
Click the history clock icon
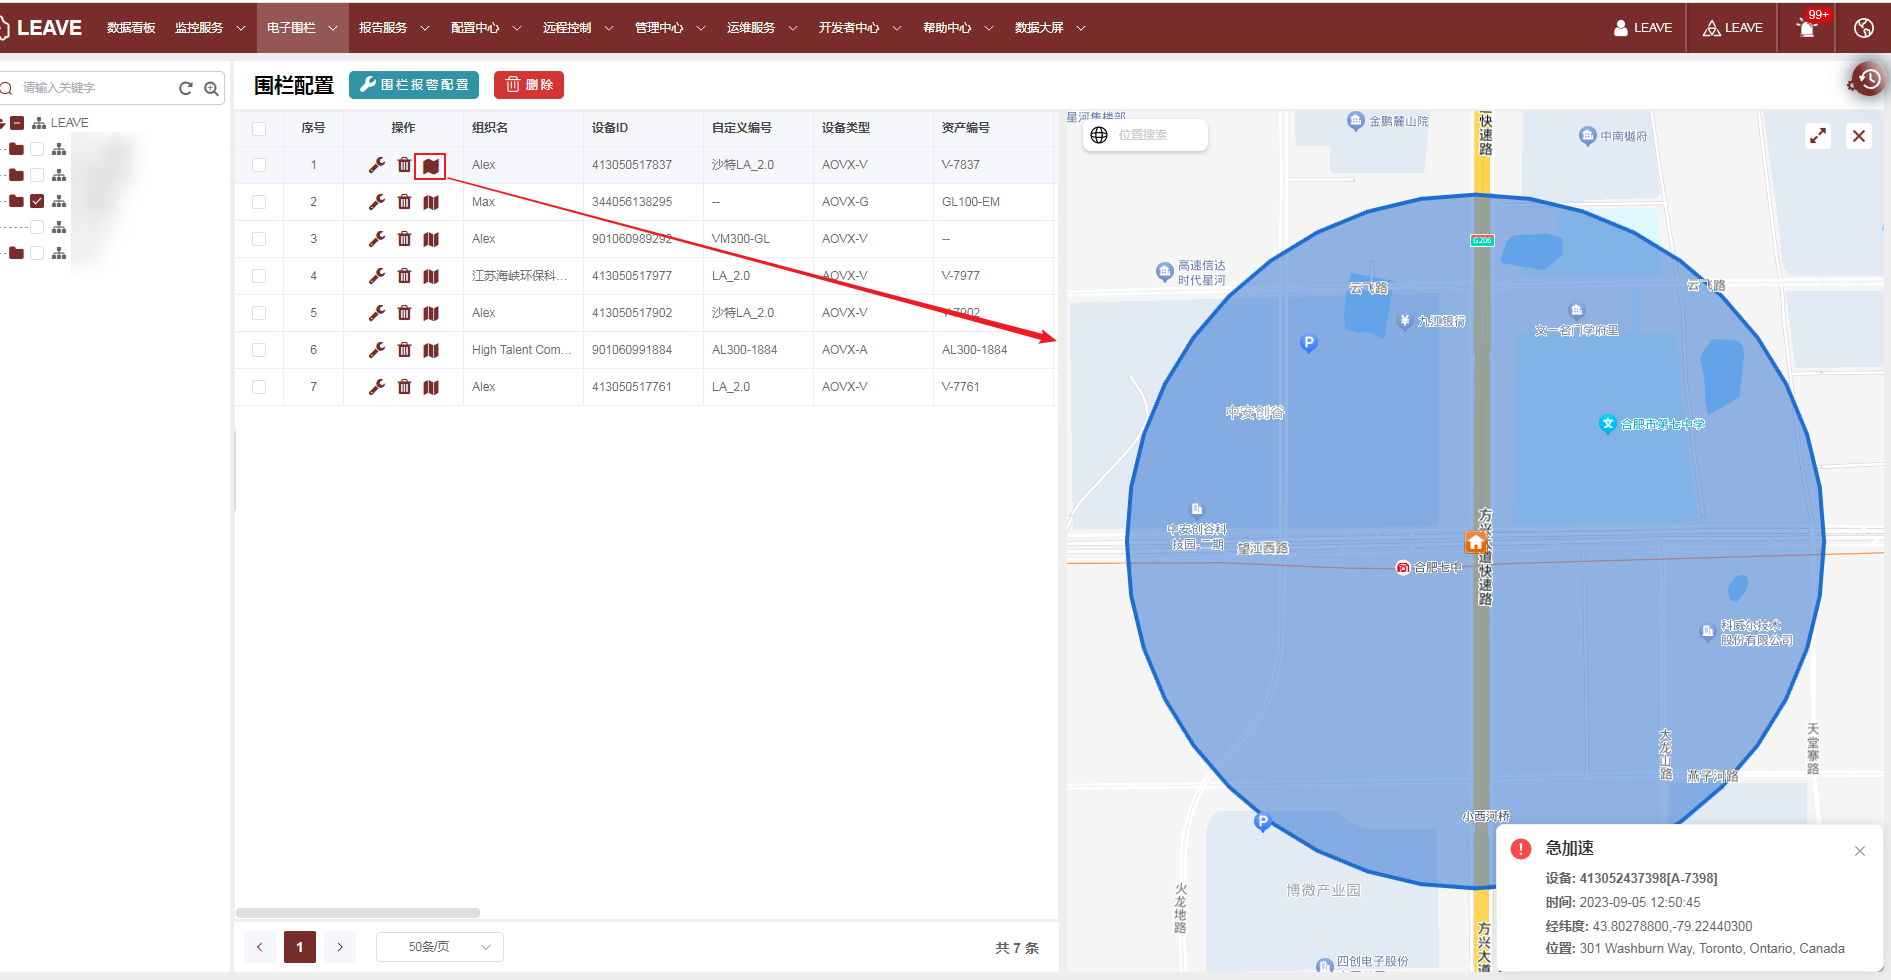point(1868,79)
